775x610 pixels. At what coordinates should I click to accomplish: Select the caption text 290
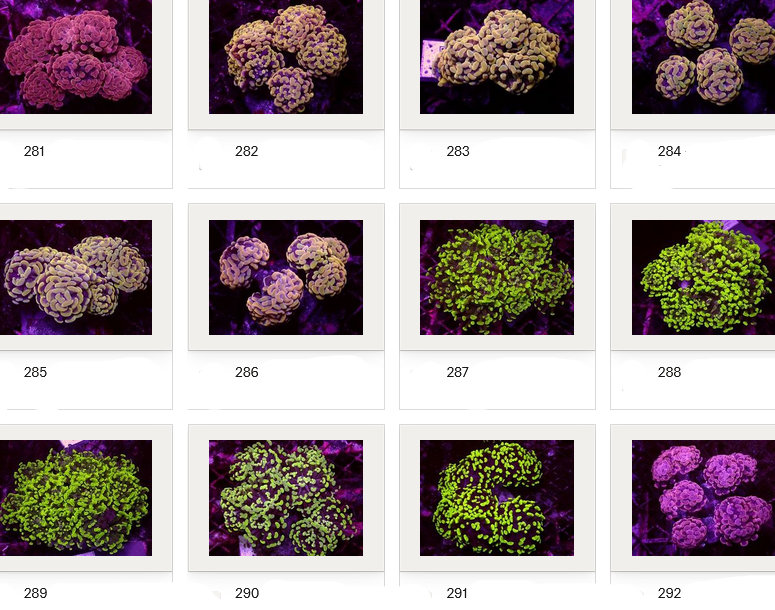[x=247, y=593]
